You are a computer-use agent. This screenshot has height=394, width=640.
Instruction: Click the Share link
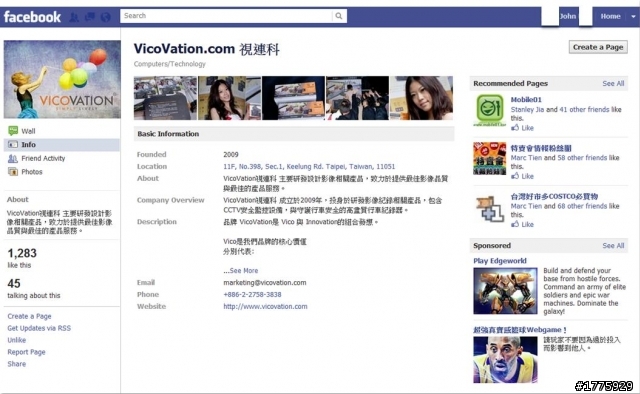click(16, 364)
